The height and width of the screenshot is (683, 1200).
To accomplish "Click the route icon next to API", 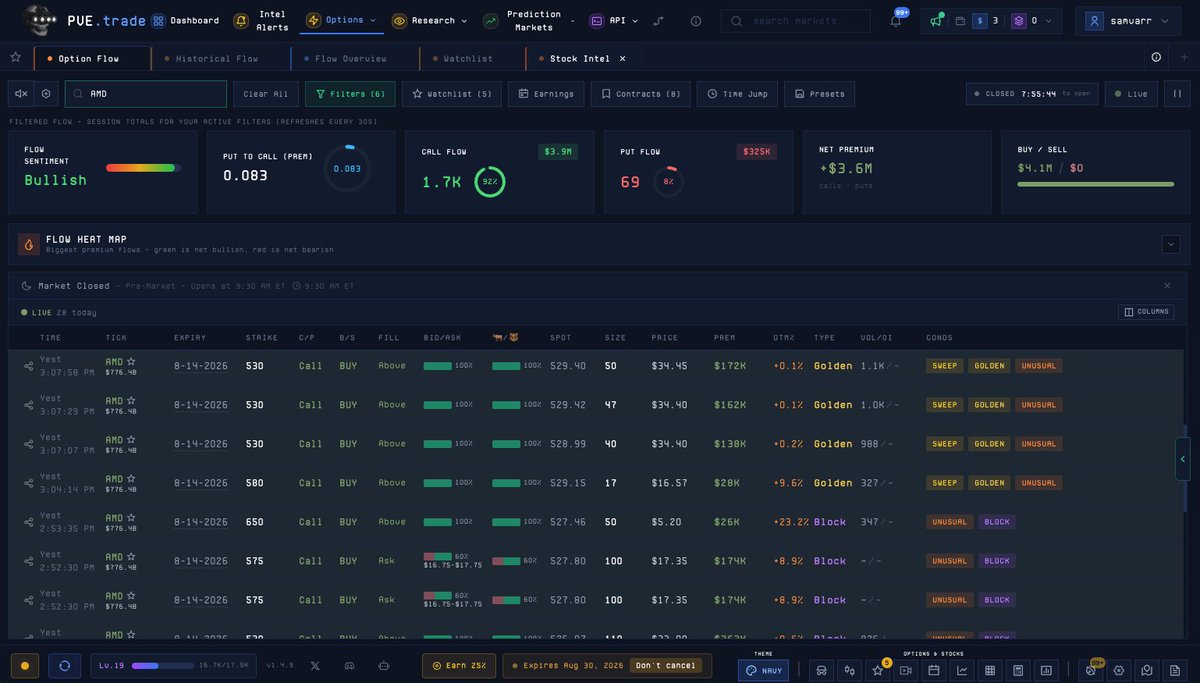I will pos(658,20).
